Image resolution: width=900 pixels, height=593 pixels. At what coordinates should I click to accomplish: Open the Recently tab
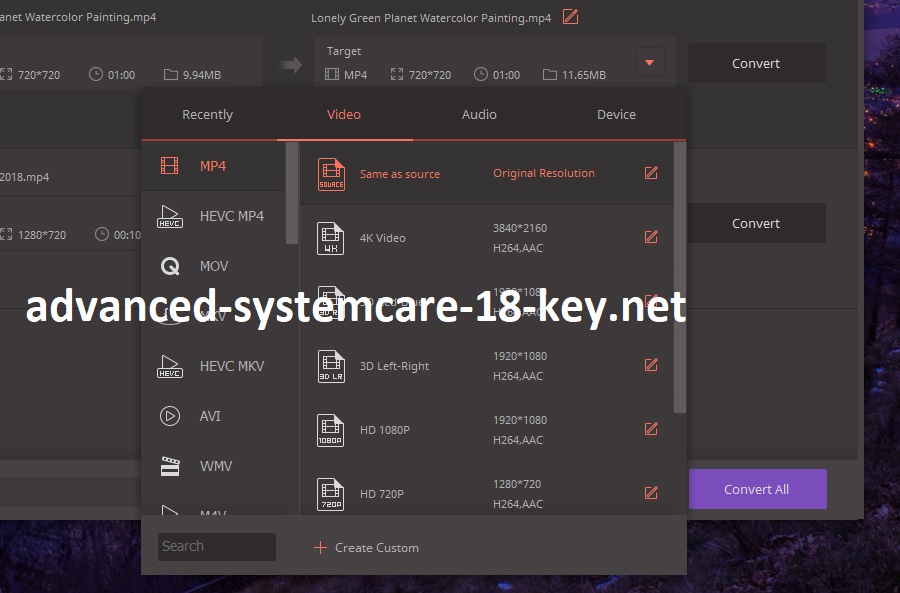click(207, 115)
